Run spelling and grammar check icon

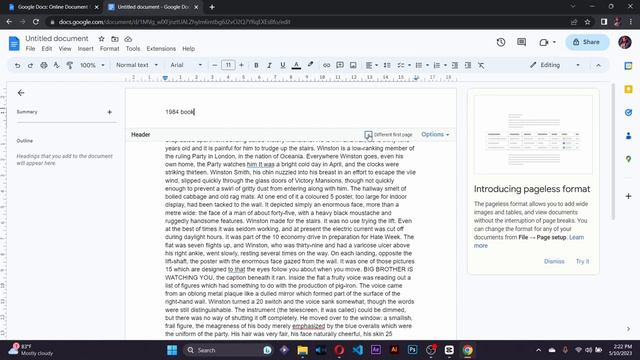click(56, 65)
